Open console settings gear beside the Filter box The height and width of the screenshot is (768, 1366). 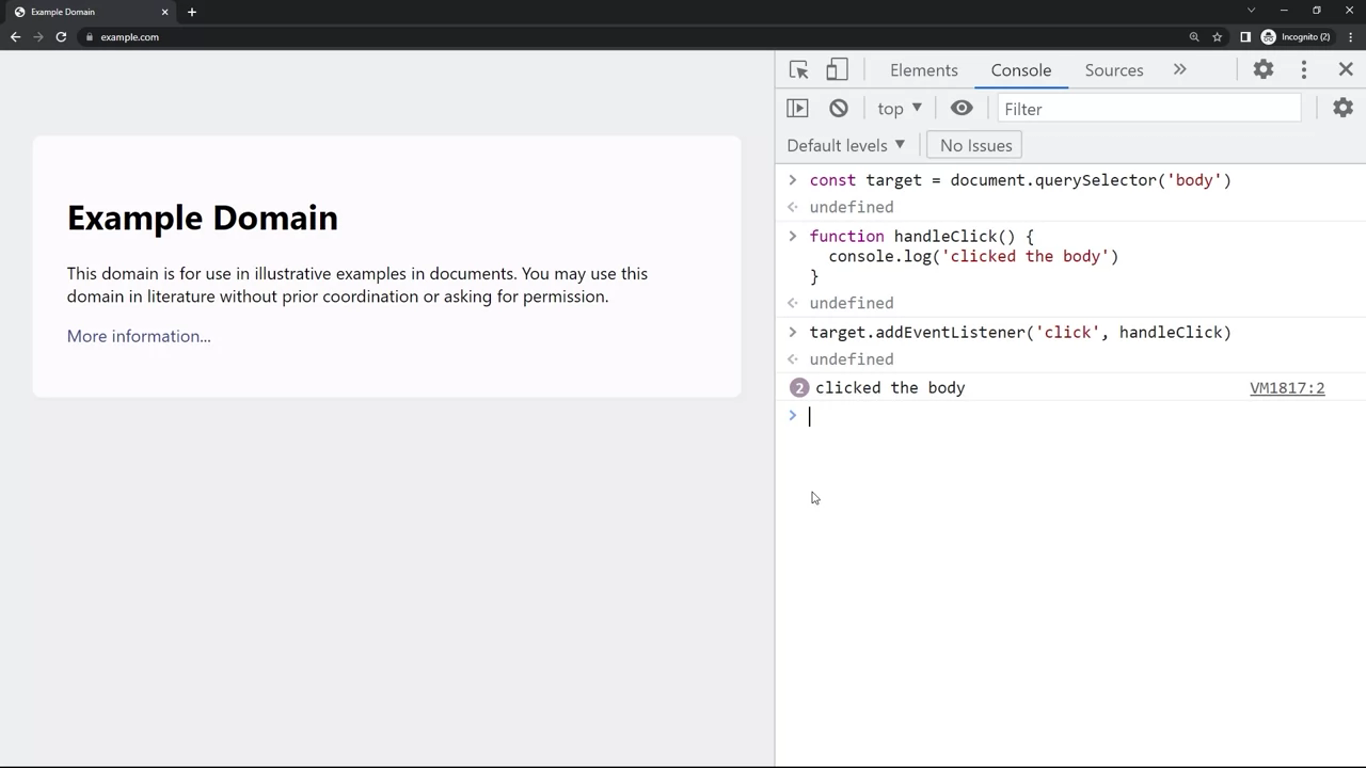tap(1342, 108)
